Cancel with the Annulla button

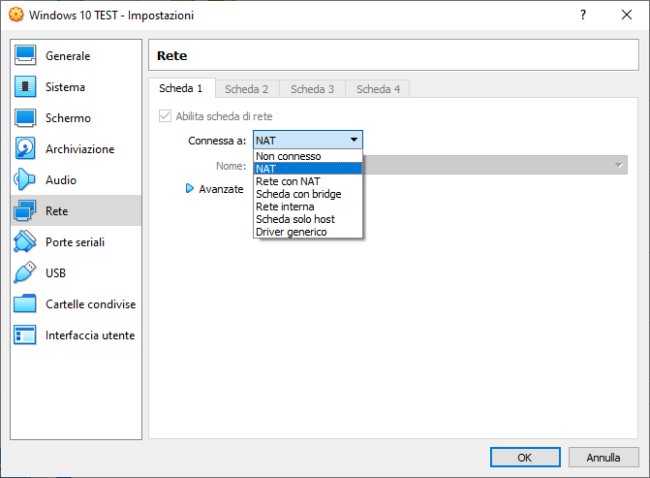pos(604,457)
